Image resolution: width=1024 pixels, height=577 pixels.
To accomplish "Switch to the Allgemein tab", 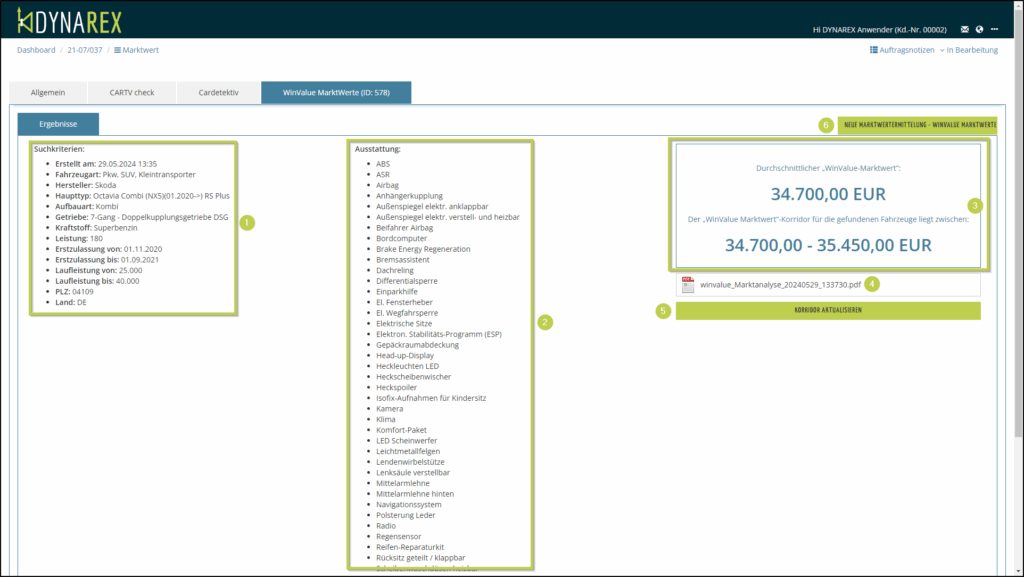I will tap(48, 92).
